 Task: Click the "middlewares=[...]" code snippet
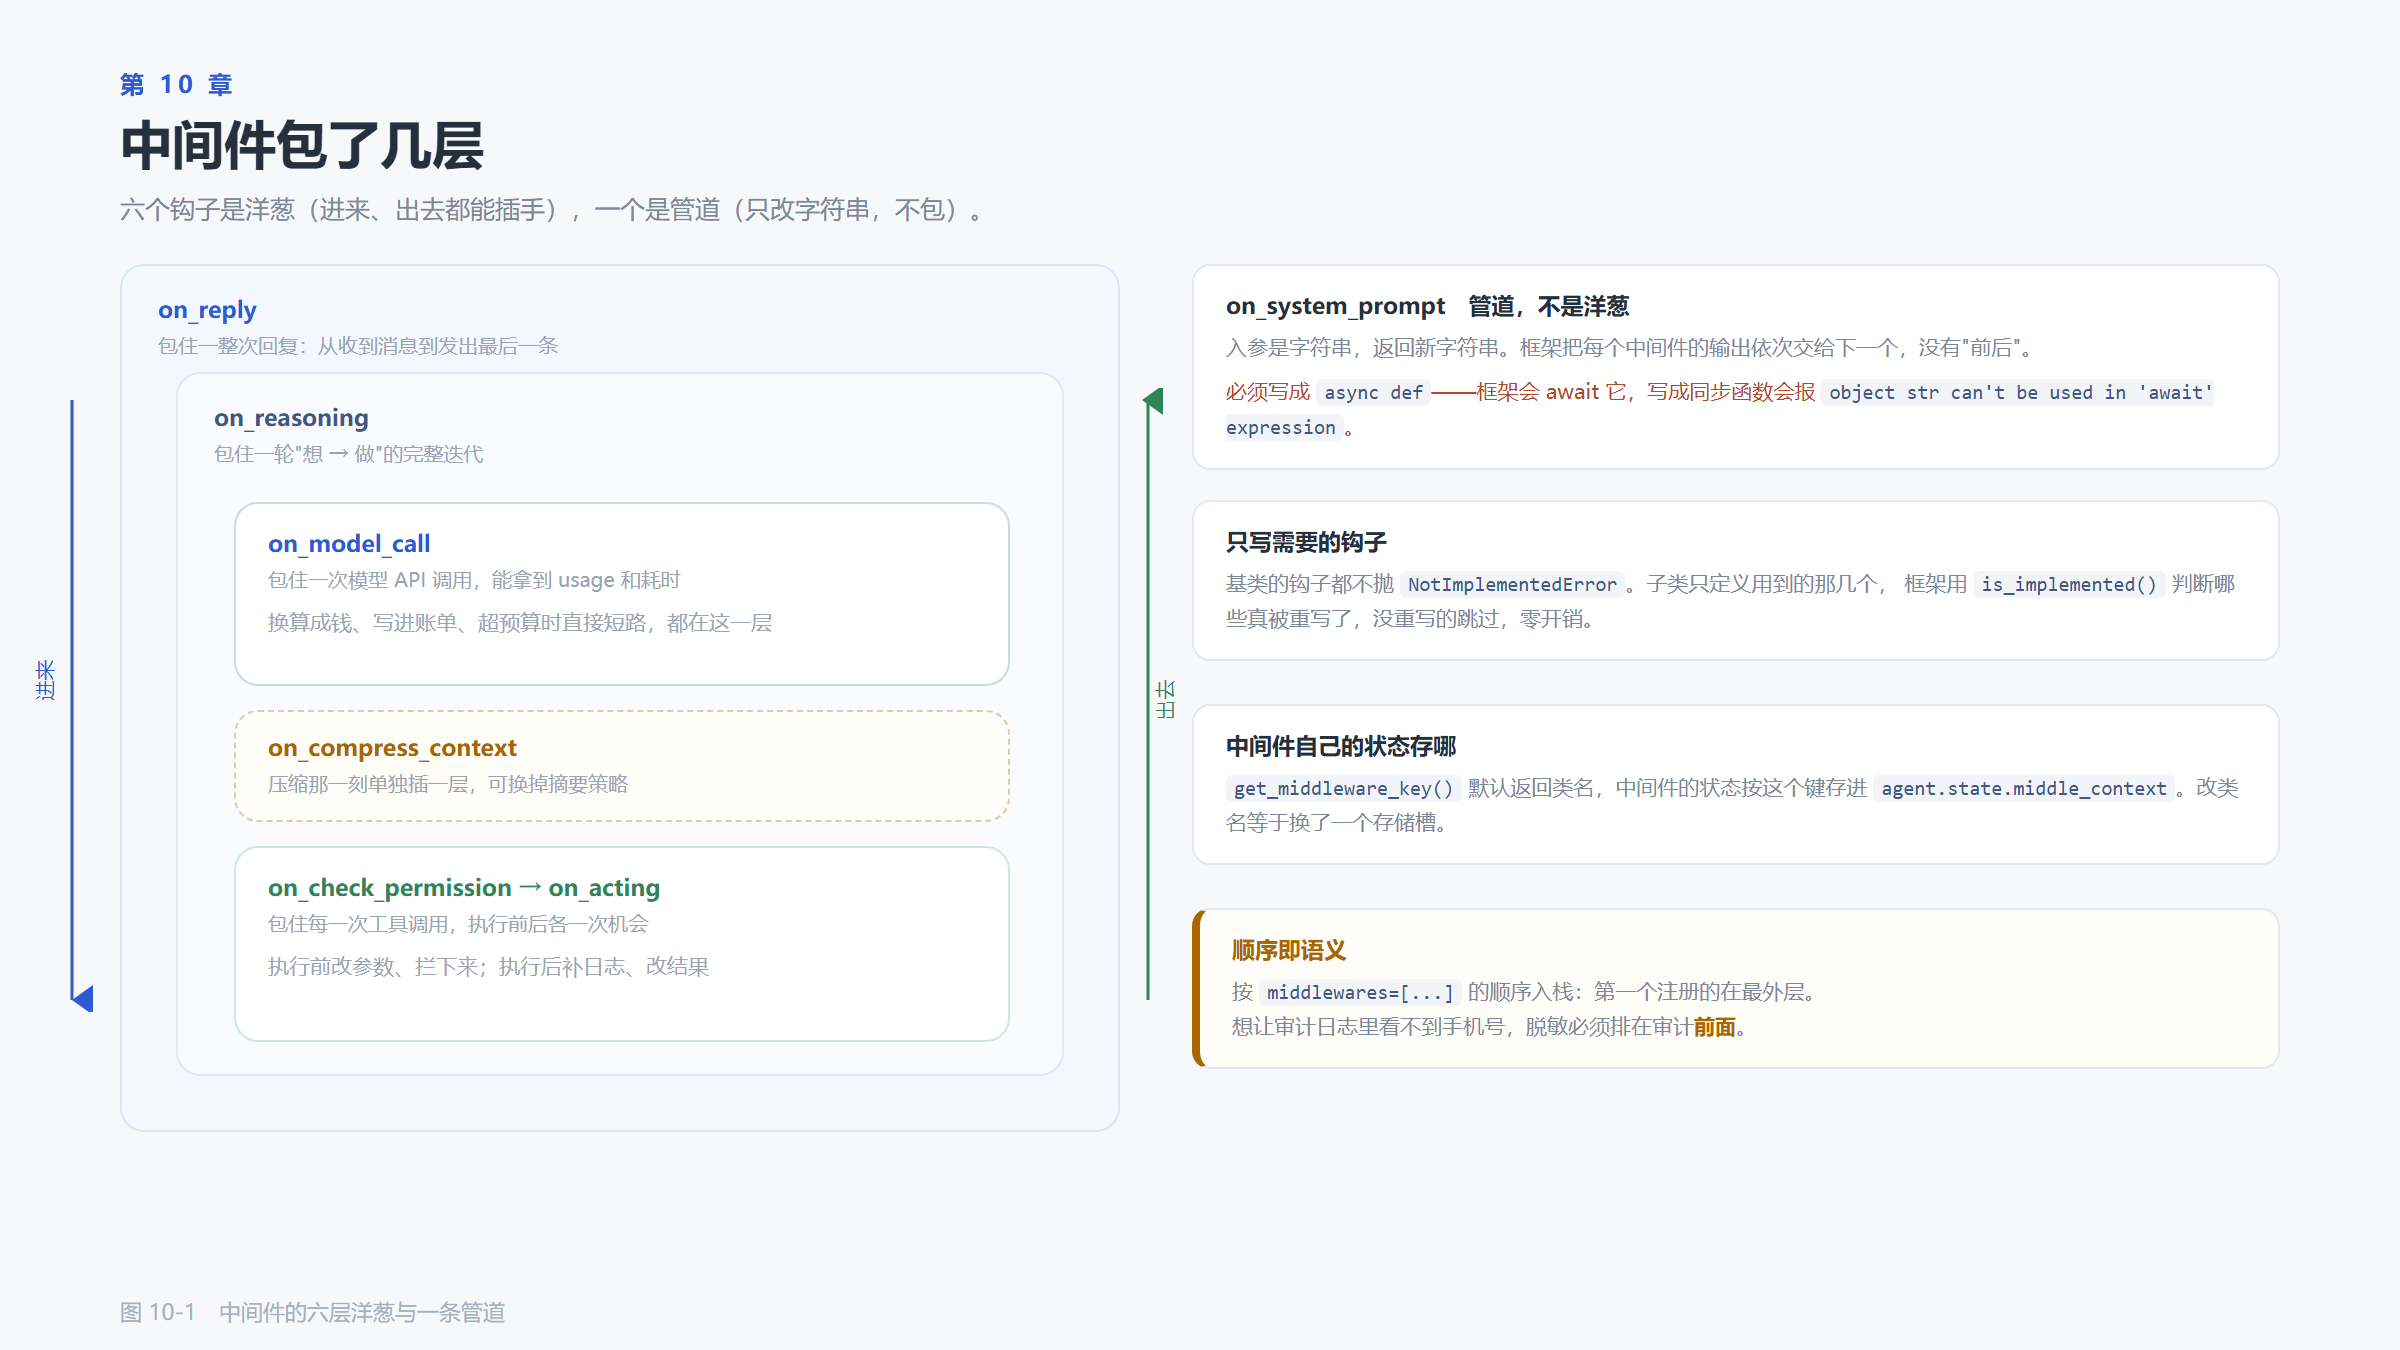1360,993
